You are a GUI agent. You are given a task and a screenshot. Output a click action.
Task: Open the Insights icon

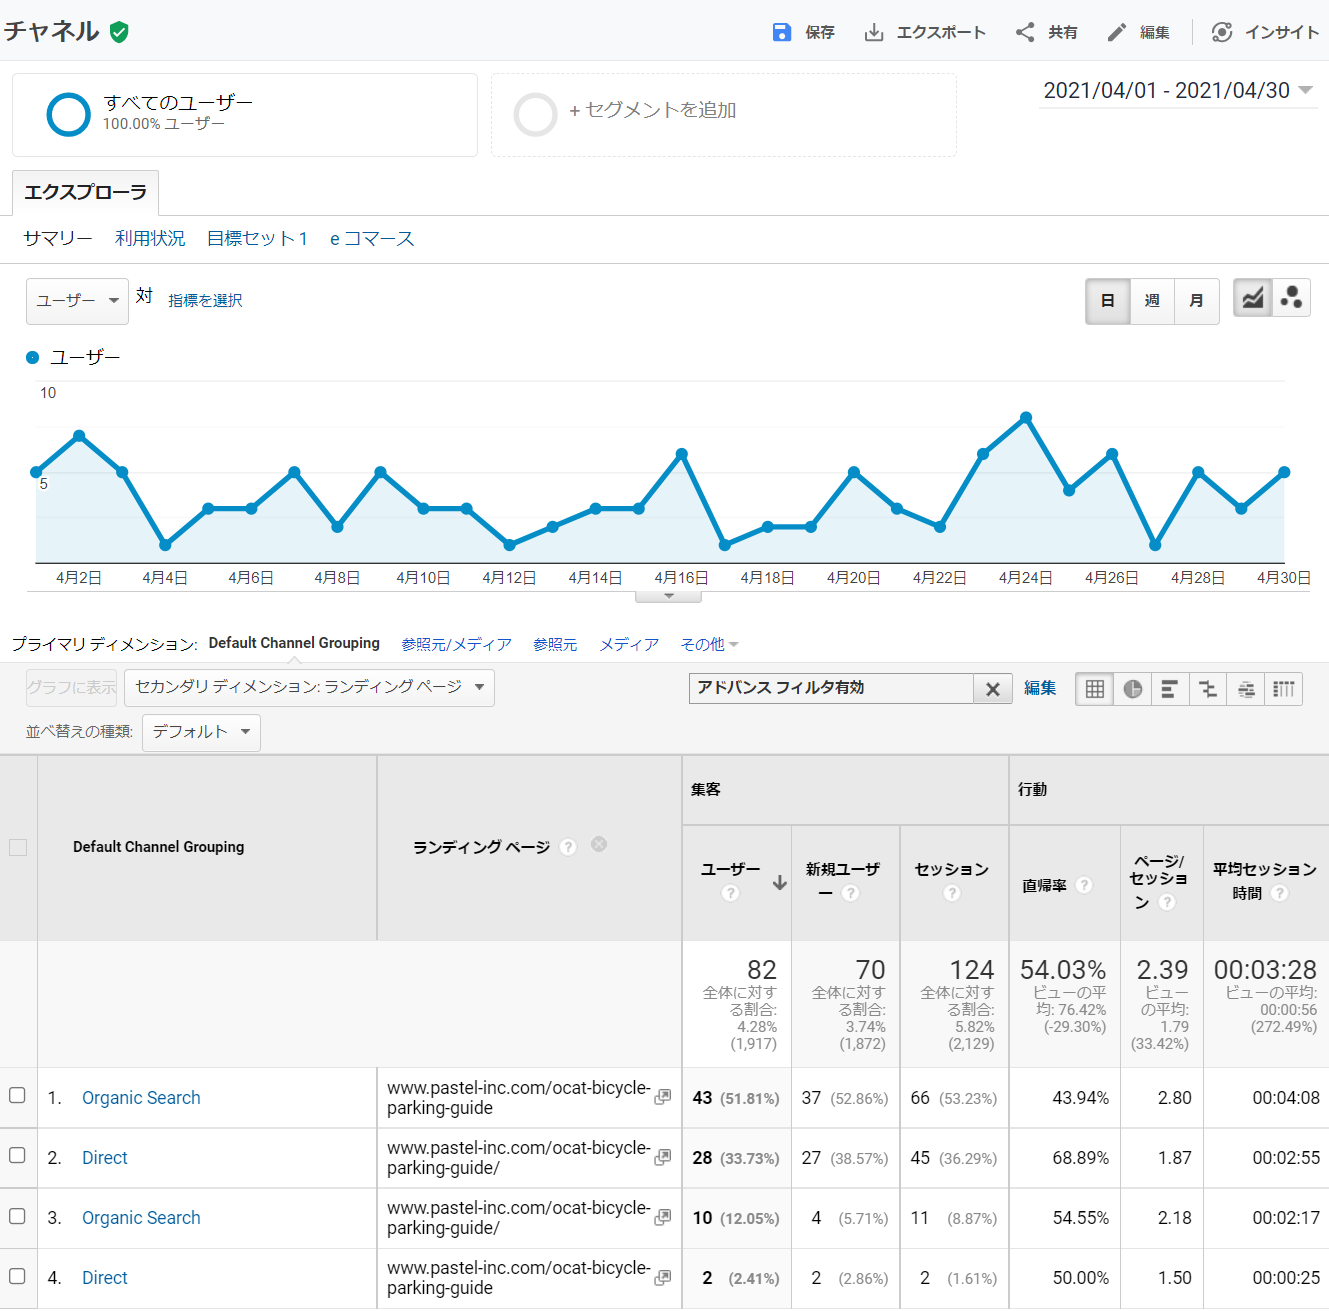pyautogui.click(x=1221, y=32)
